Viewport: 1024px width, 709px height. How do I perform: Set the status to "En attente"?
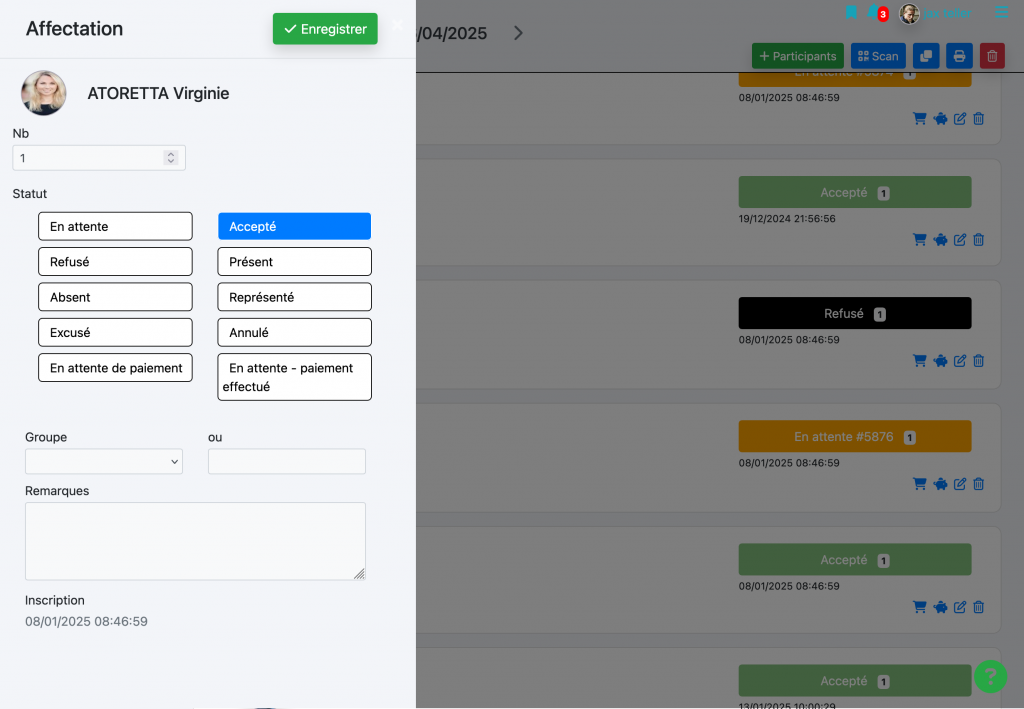(x=115, y=227)
